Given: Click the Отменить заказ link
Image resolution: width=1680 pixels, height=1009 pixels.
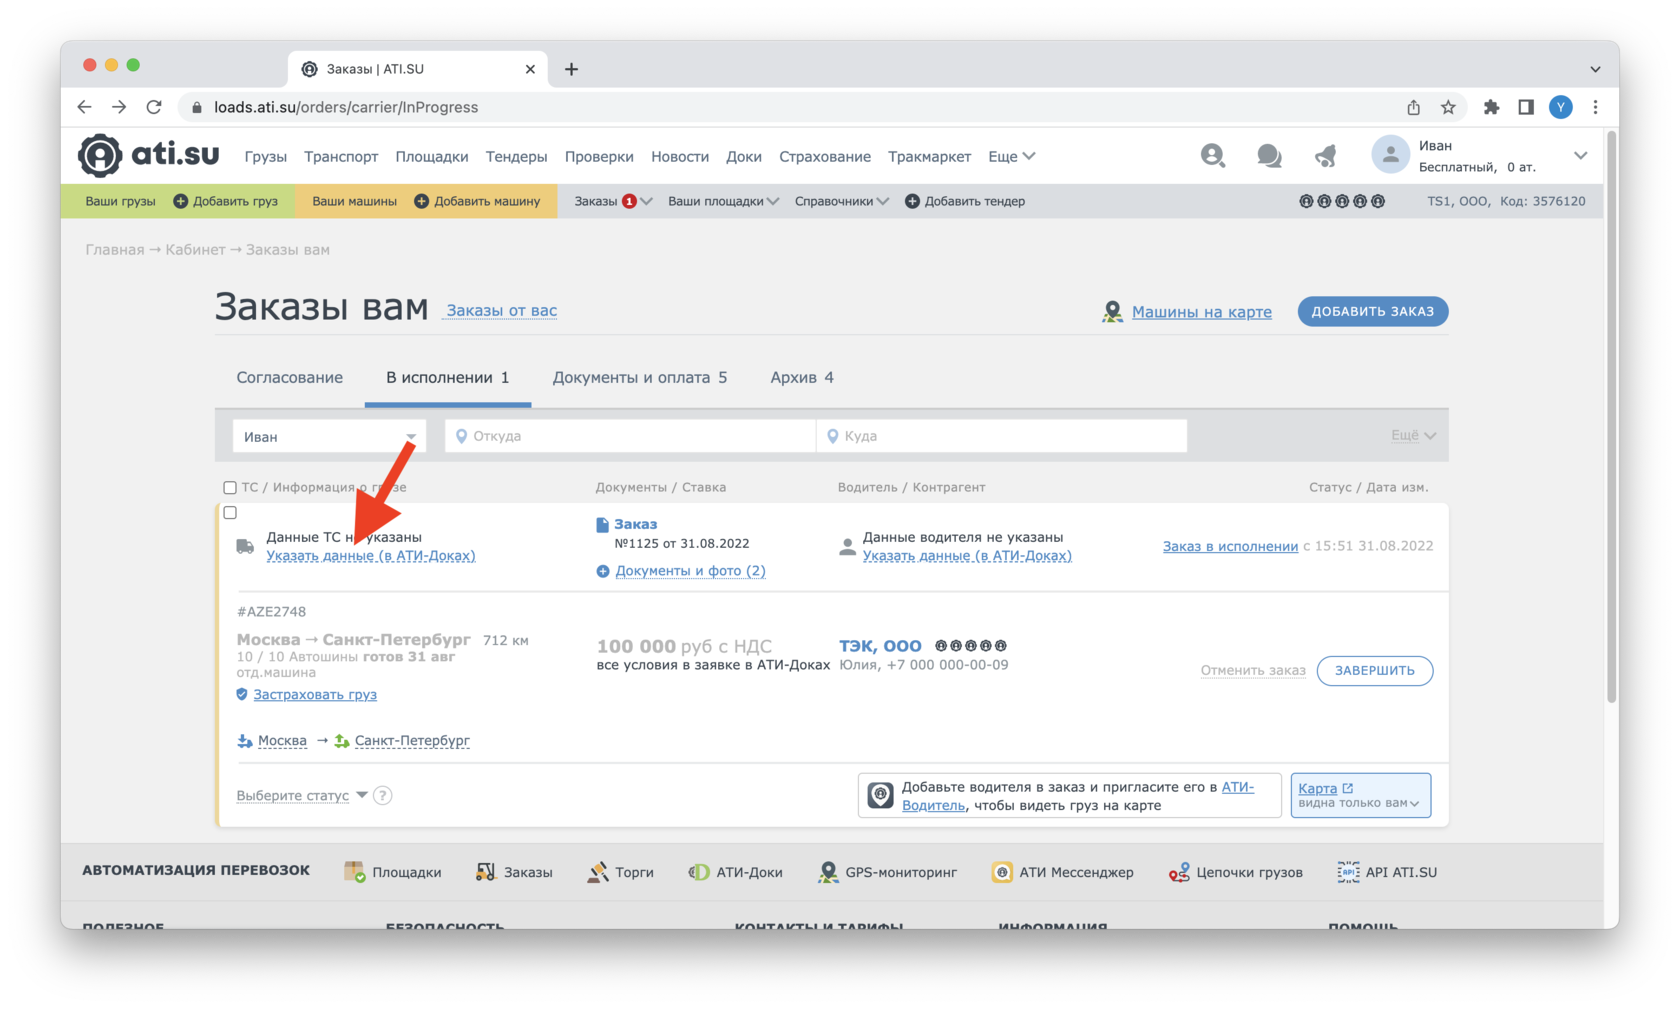Looking at the screenshot, I should pos(1253,670).
